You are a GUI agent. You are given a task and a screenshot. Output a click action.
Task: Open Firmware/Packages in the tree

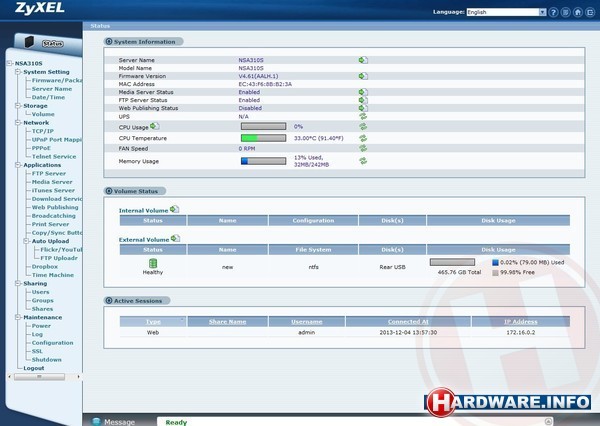click(x=57, y=80)
